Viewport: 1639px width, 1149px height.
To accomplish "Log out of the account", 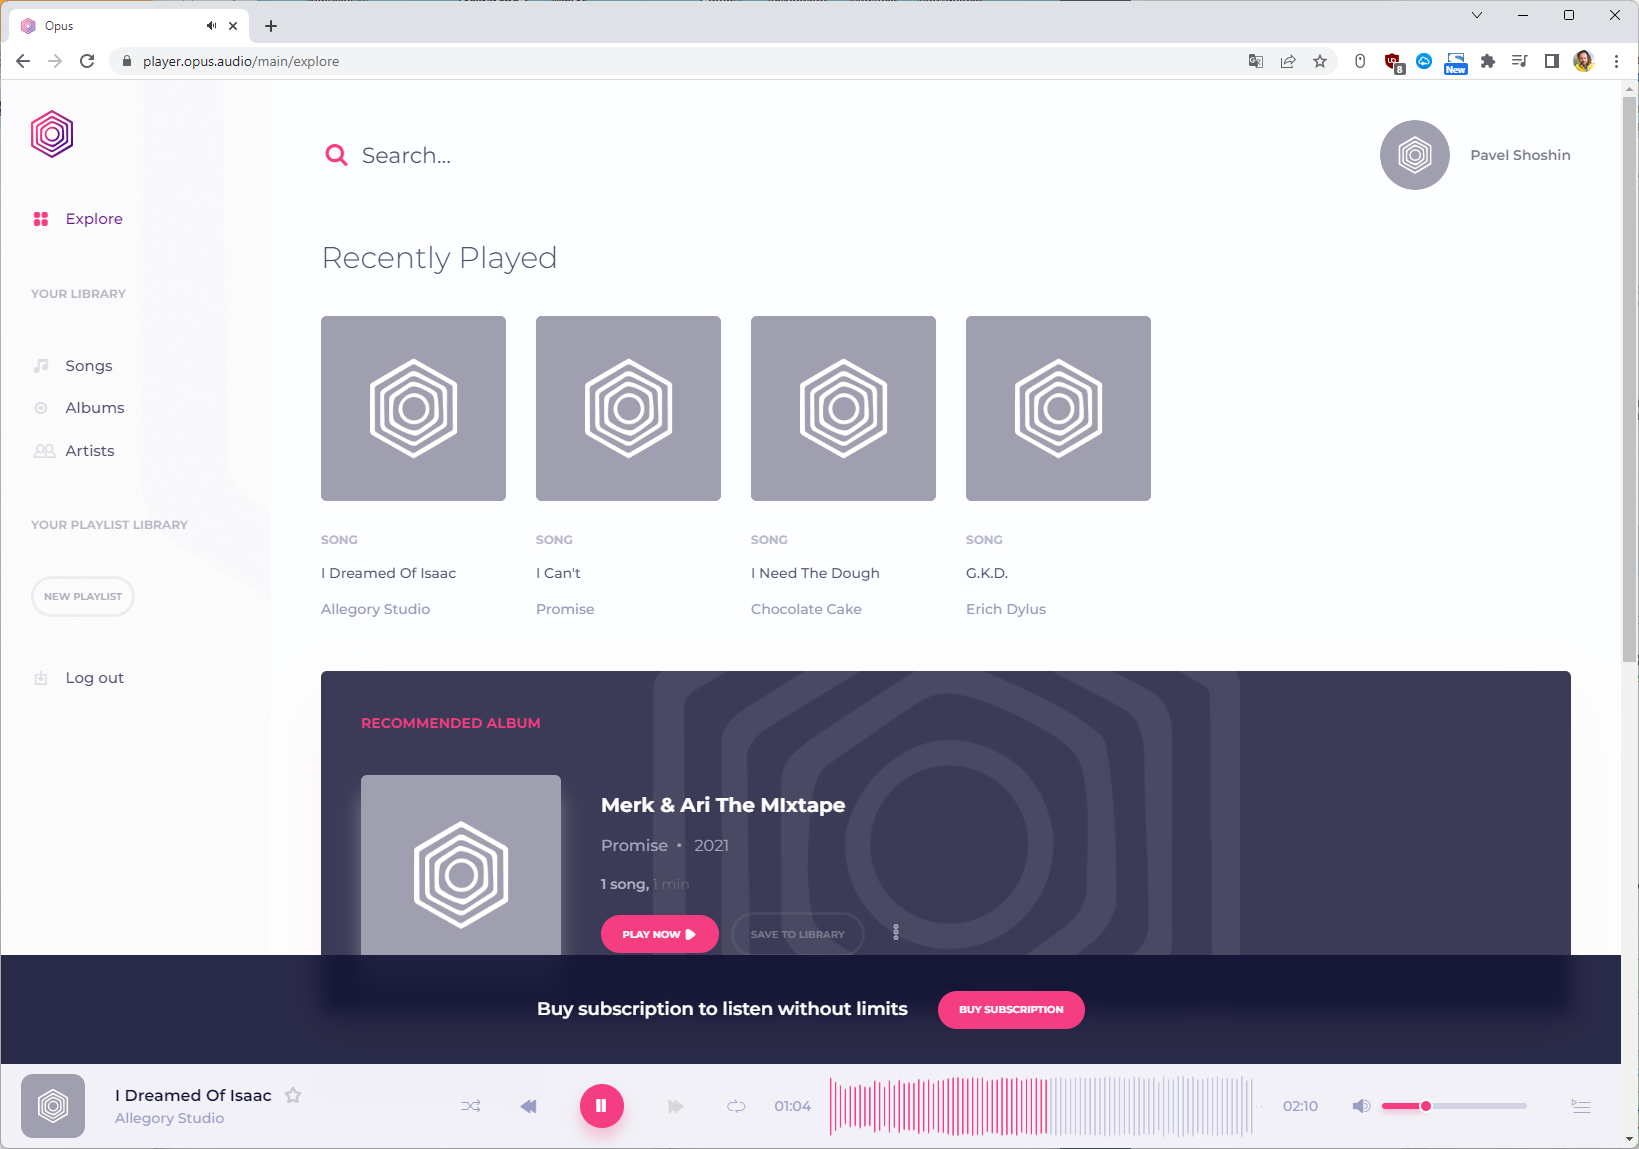I will pyautogui.click(x=79, y=678).
